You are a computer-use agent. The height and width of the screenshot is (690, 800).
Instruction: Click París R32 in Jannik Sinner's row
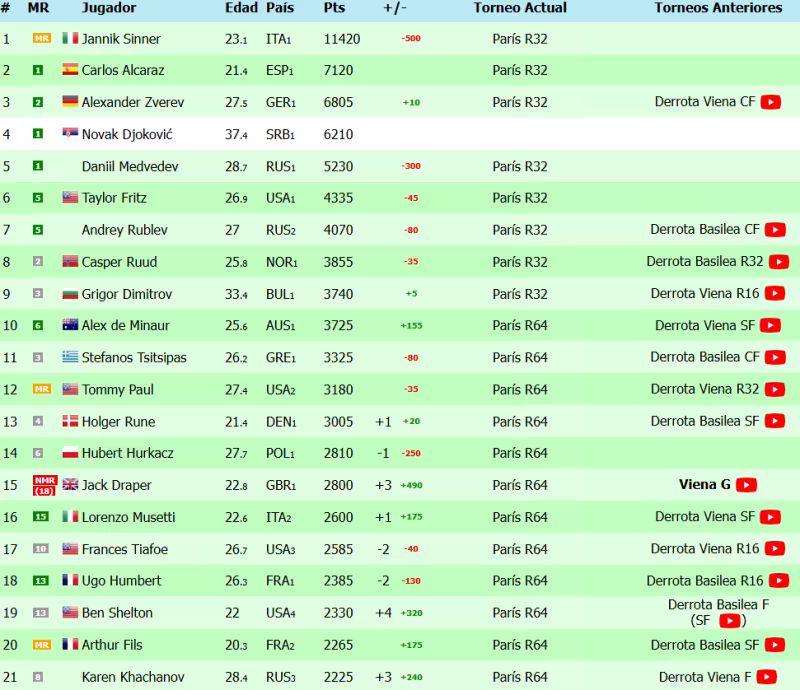520,39
